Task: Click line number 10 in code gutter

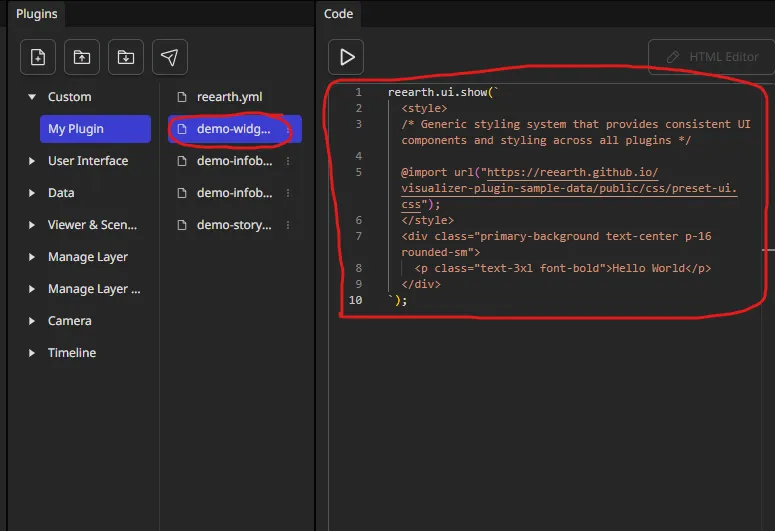Action: 356,300
